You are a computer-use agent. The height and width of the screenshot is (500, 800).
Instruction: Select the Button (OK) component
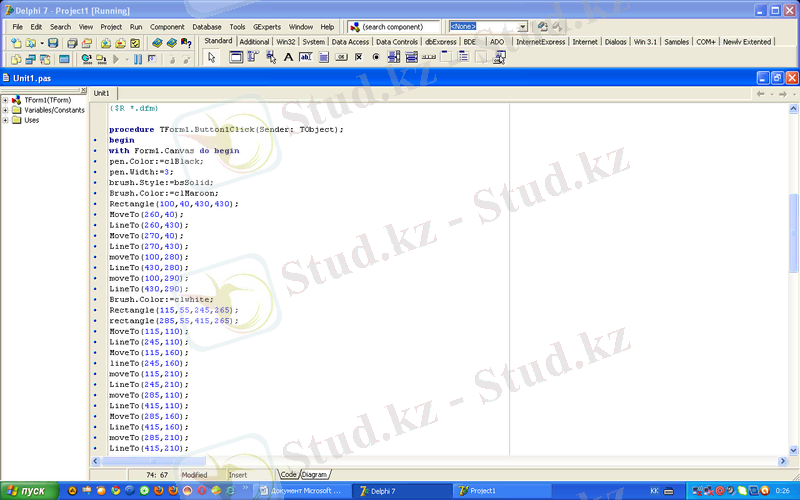click(x=341, y=57)
